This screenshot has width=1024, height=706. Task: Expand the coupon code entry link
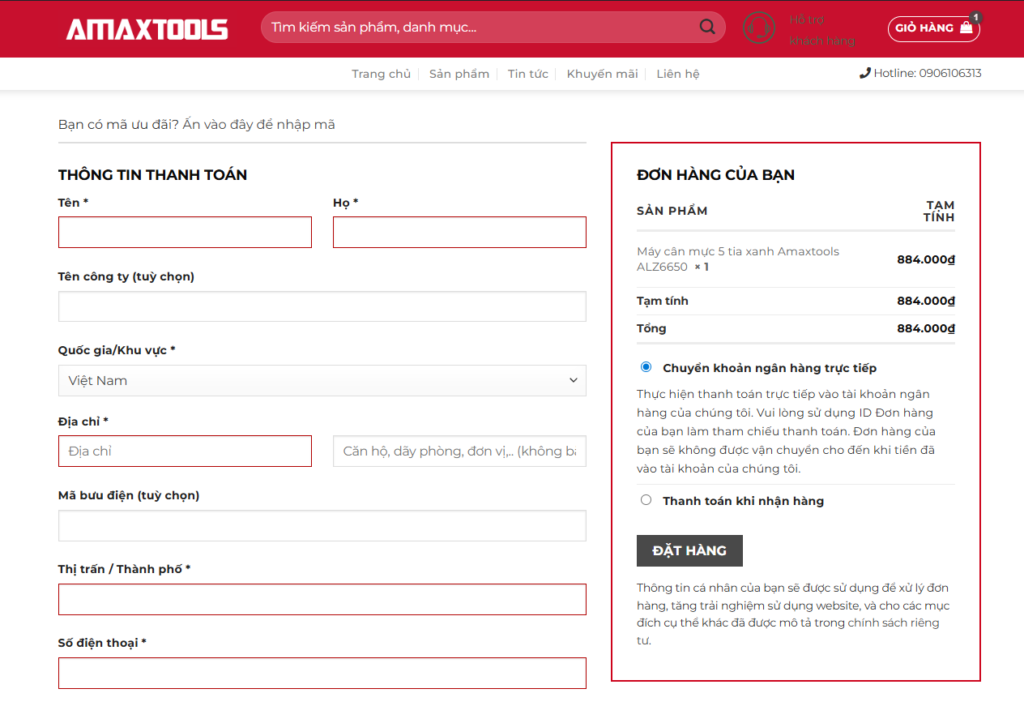pyautogui.click(x=197, y=124)
